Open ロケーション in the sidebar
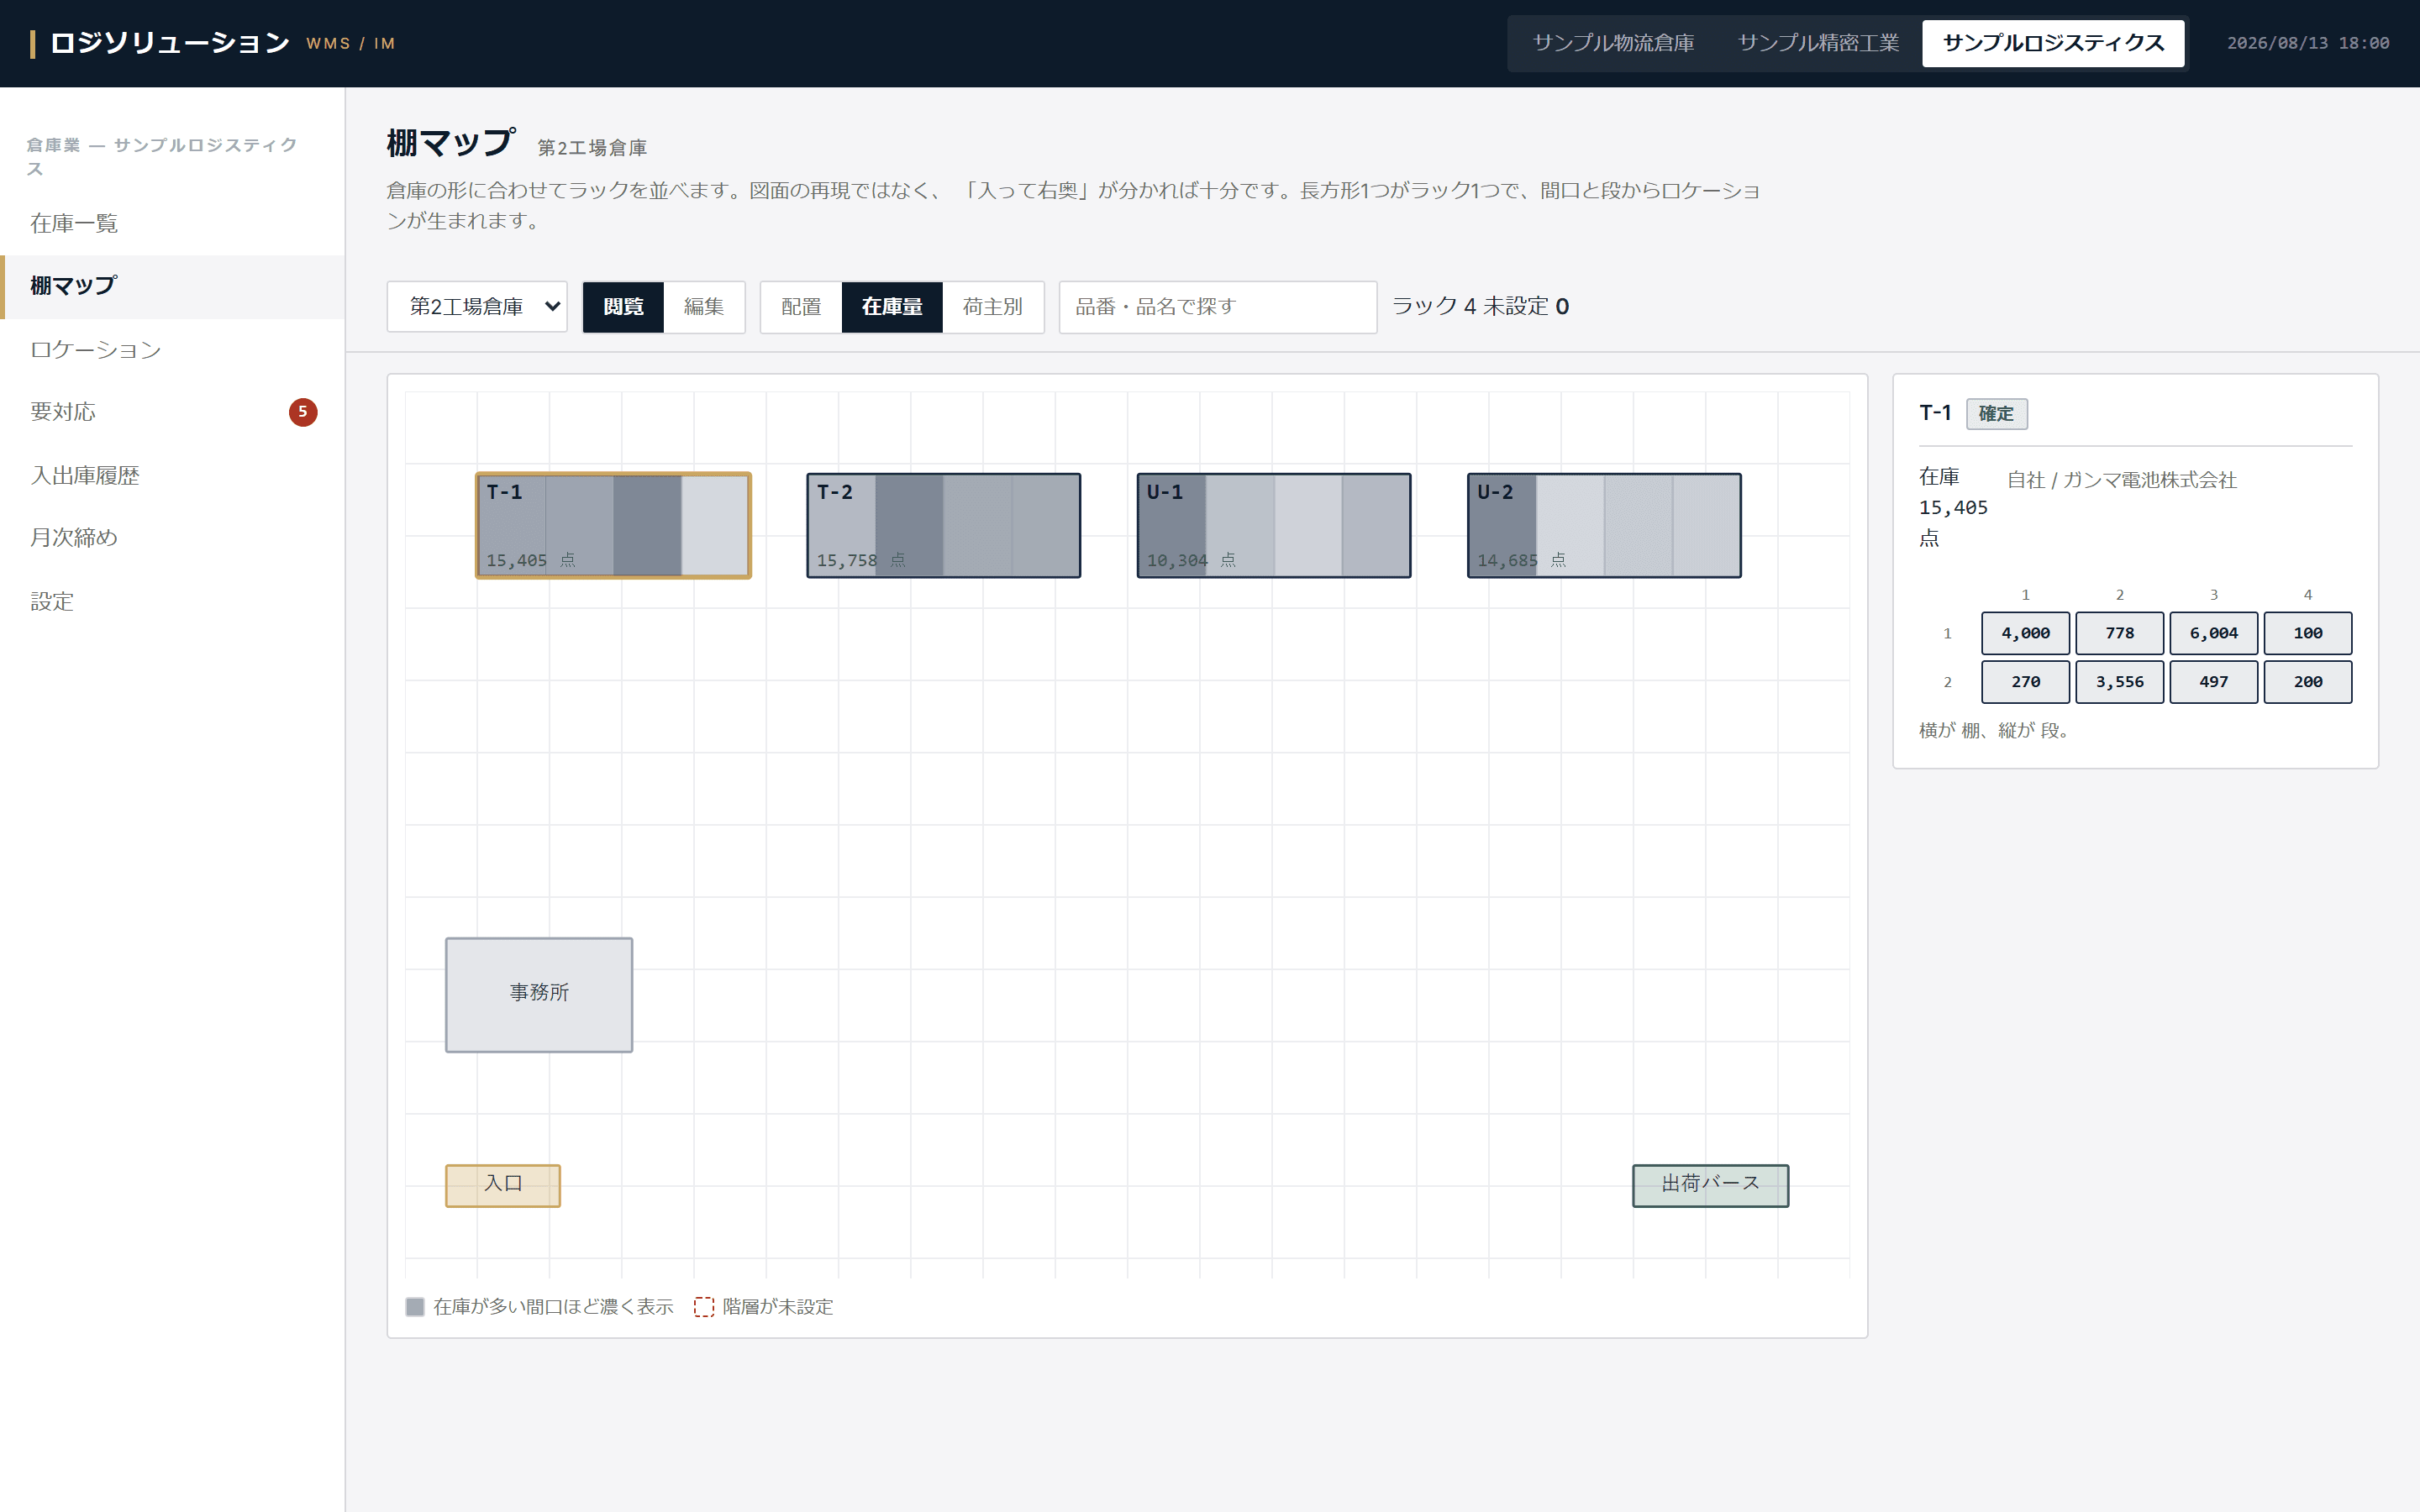 point(172,349)
